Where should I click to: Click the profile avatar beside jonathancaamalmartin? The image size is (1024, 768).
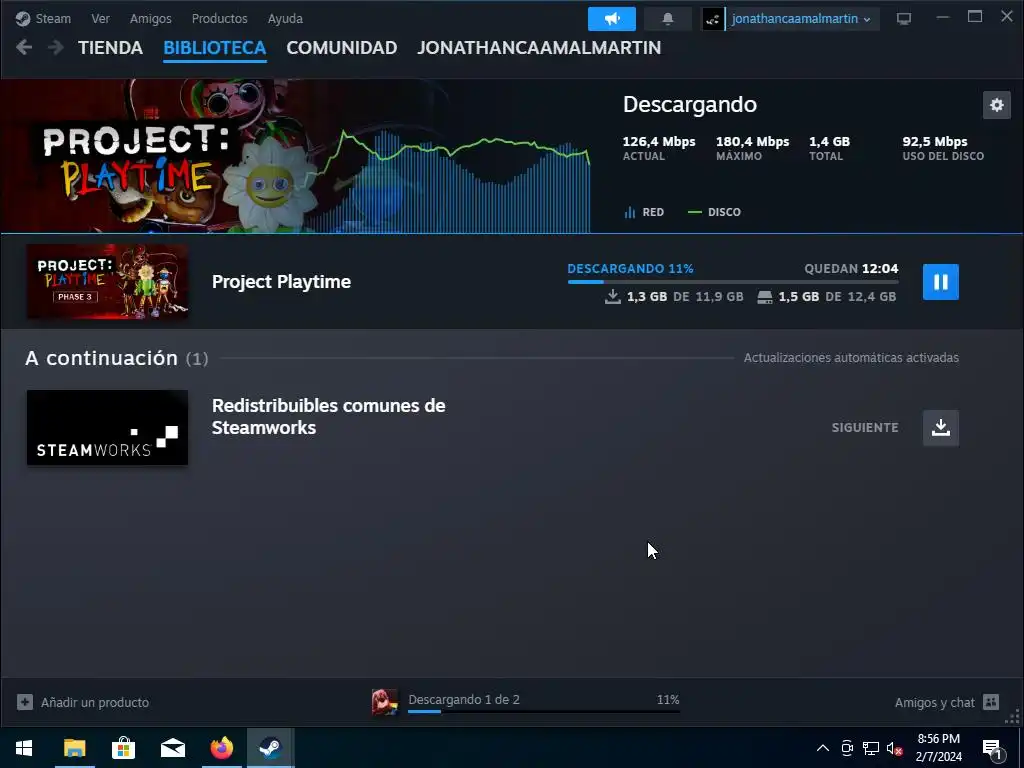pyautogui.click(x=713, y=19)
